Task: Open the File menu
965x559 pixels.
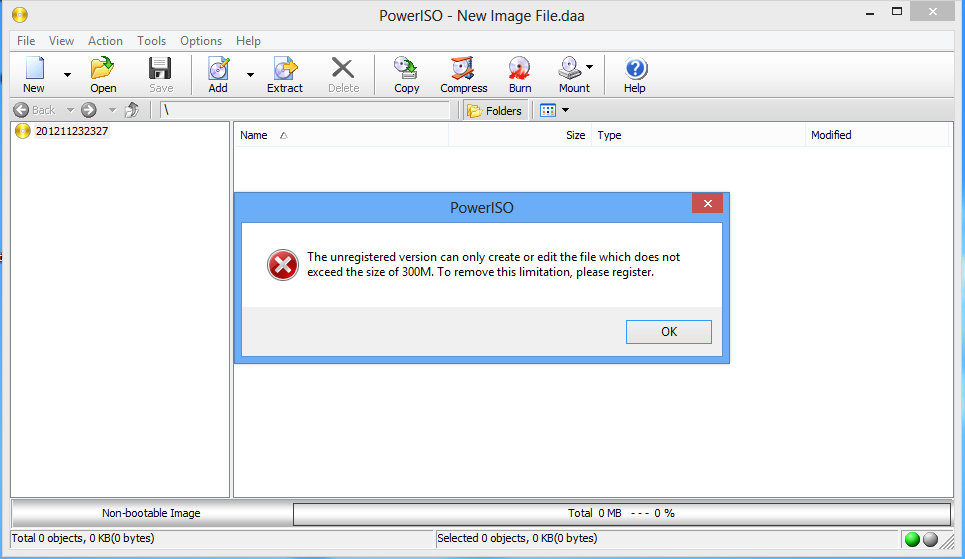Action: [26, 41]
